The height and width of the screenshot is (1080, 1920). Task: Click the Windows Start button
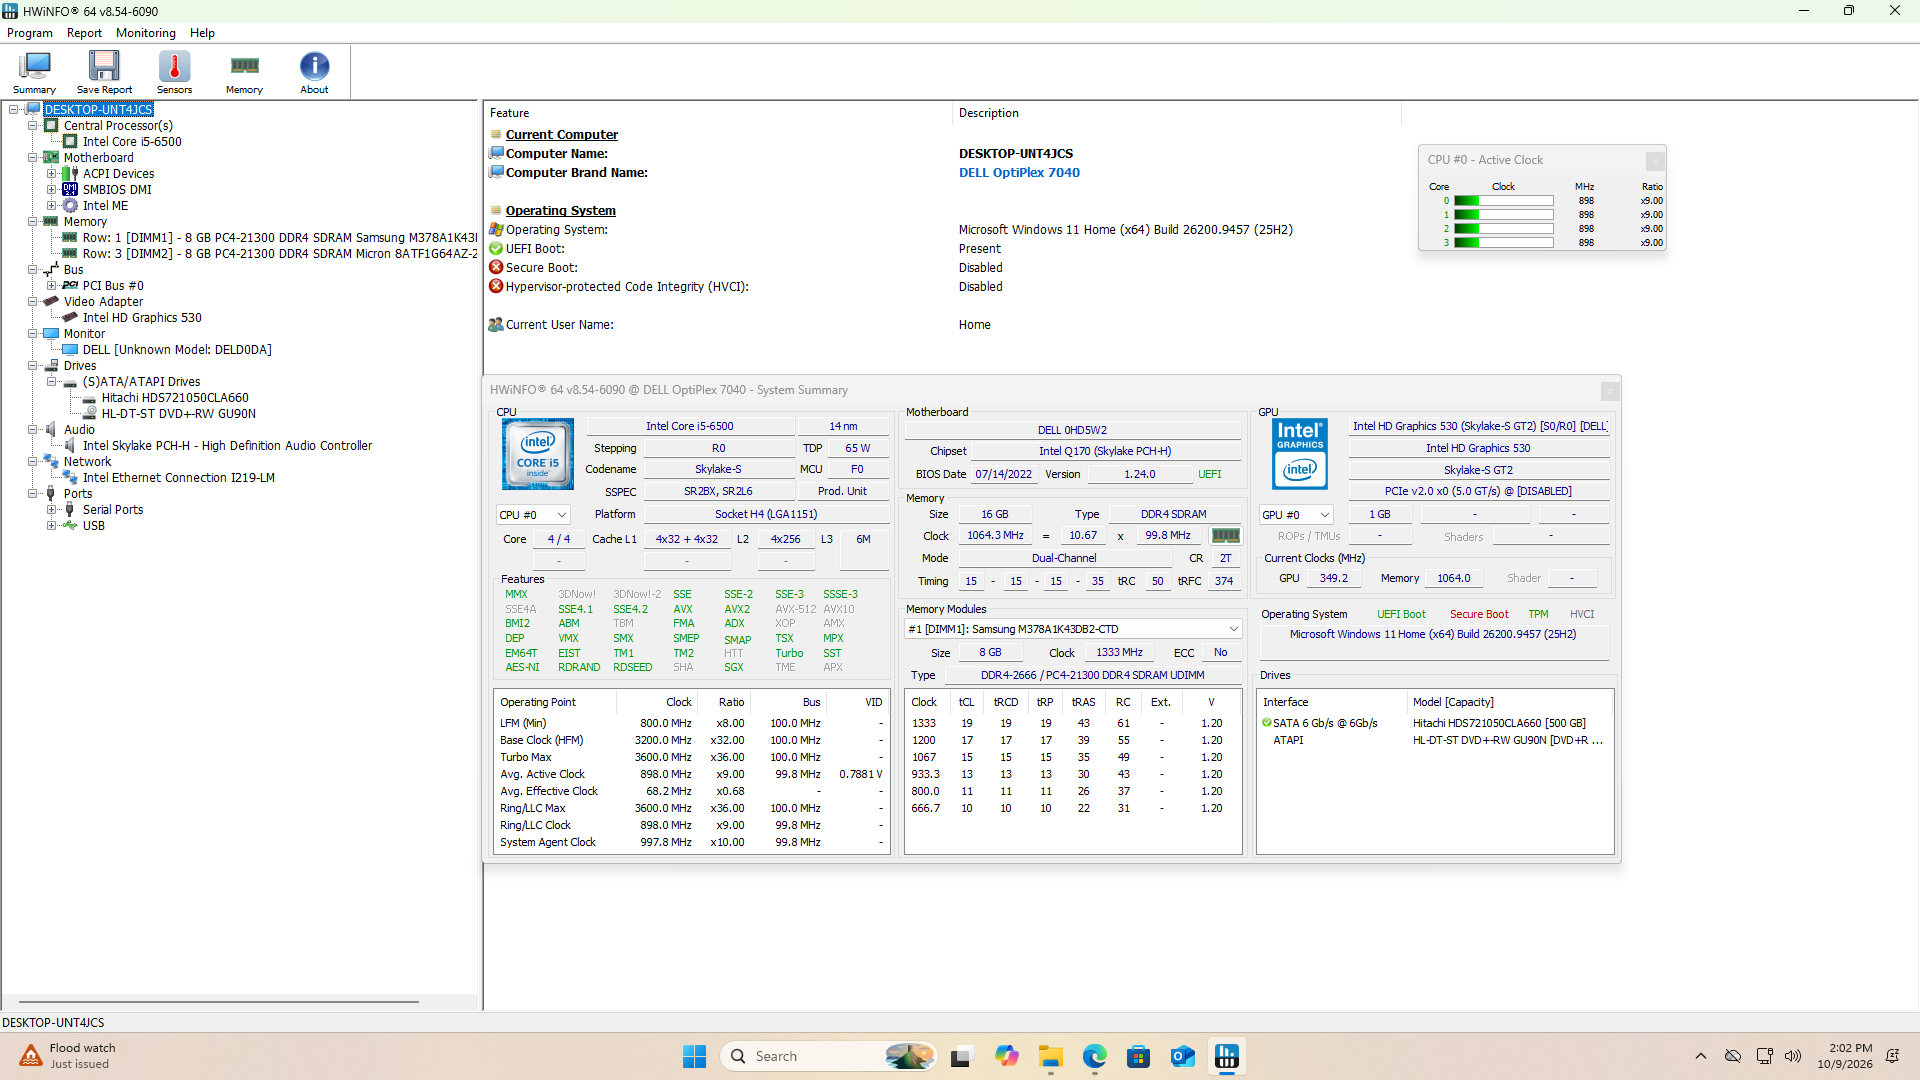tap(694, 1056)
